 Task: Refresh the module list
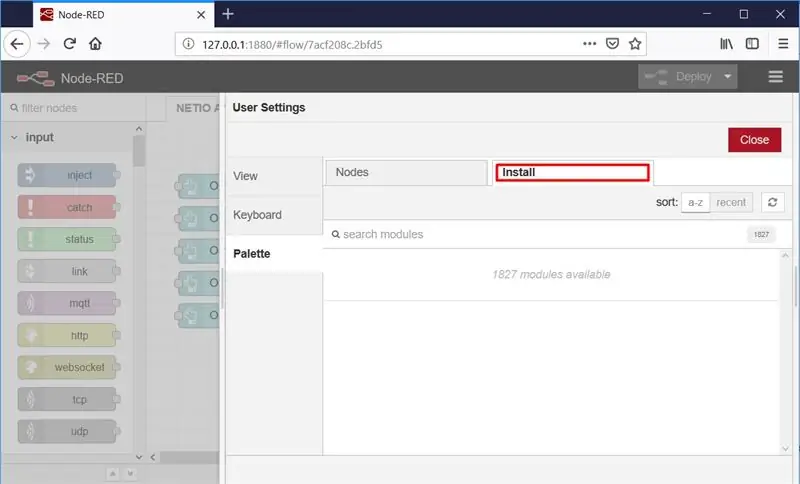click(x=772, y=202)
